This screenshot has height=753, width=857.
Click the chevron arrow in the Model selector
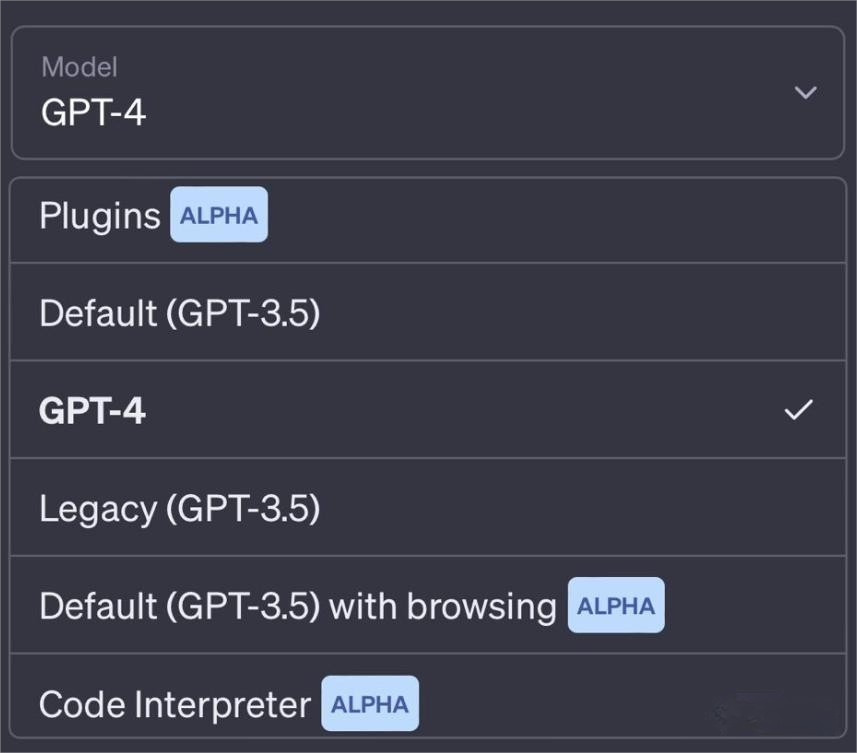(805, 93)
